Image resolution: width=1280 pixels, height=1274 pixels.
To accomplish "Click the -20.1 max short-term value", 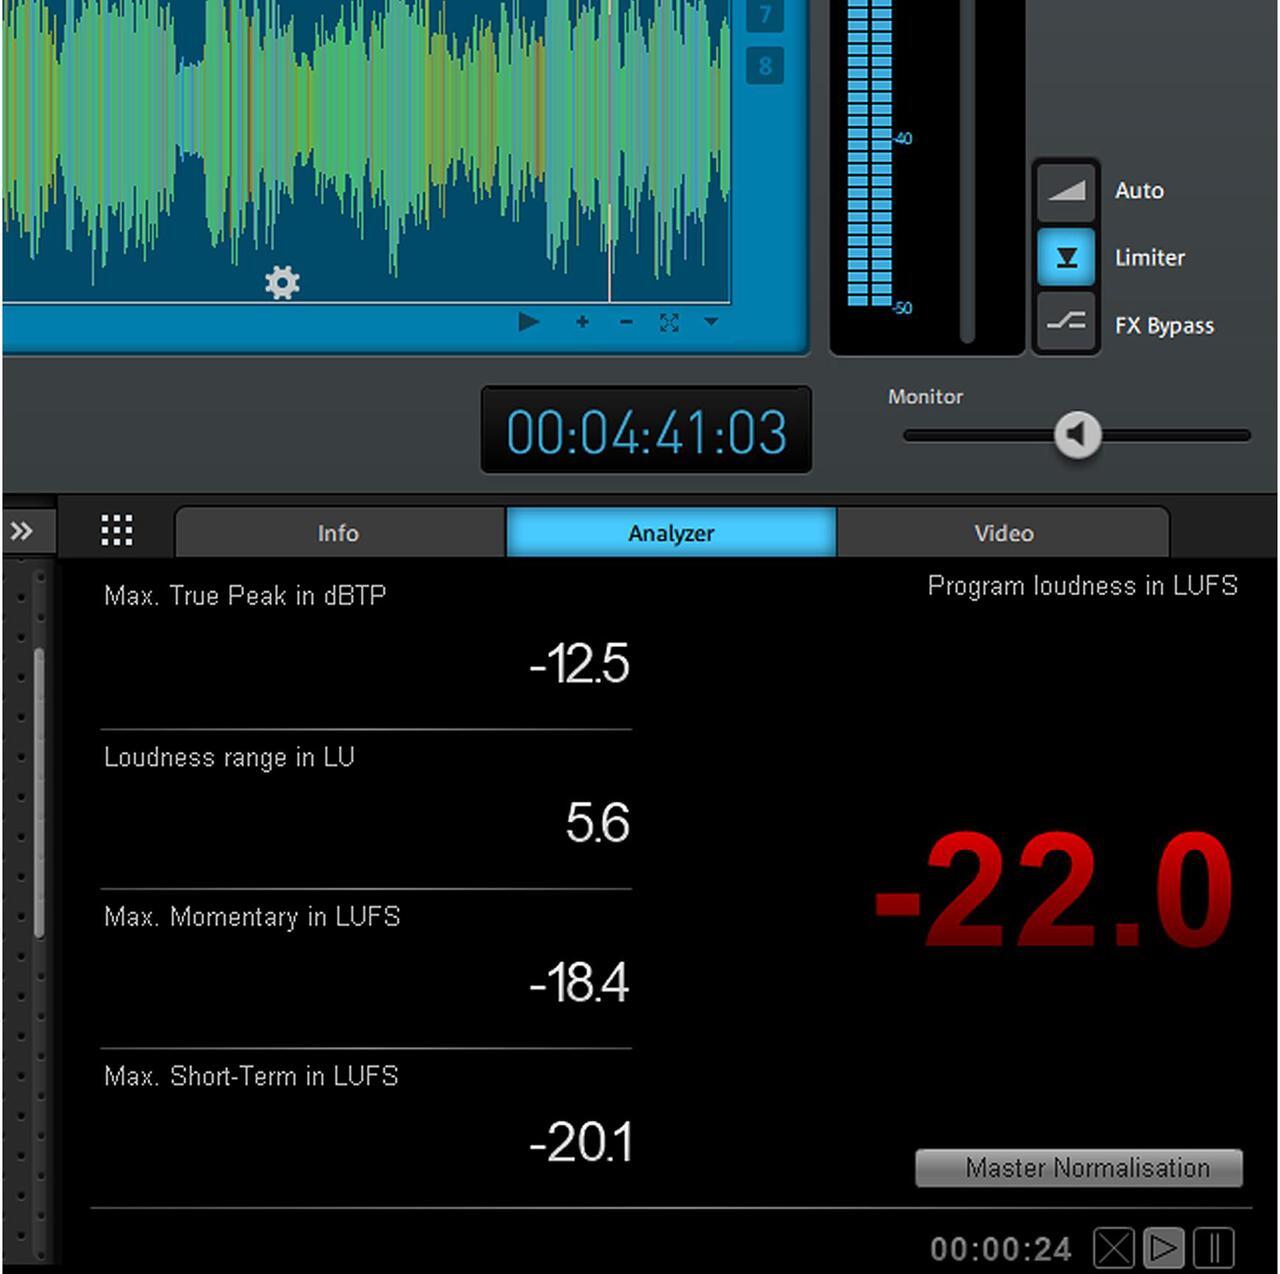I will click(581, 1142).
